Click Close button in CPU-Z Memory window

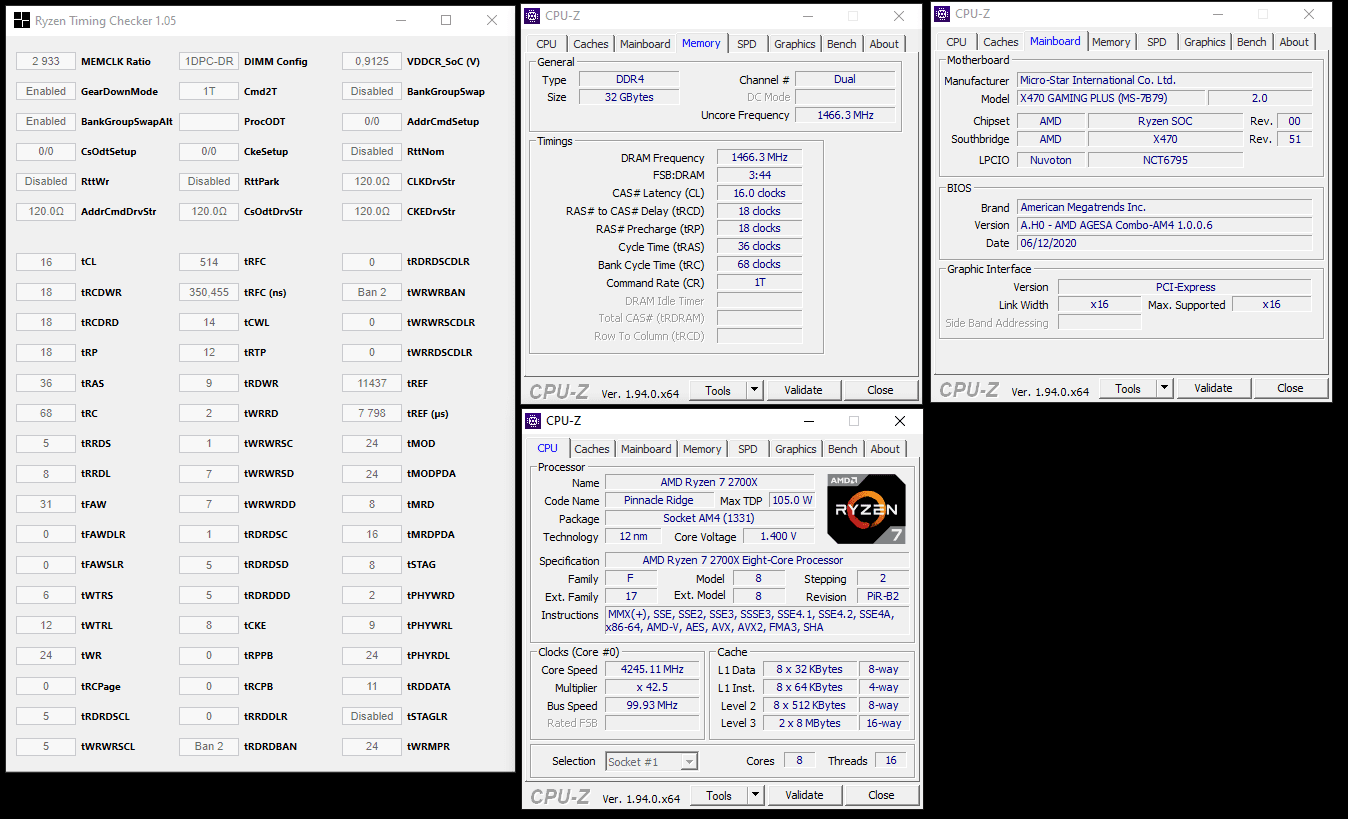881,390
